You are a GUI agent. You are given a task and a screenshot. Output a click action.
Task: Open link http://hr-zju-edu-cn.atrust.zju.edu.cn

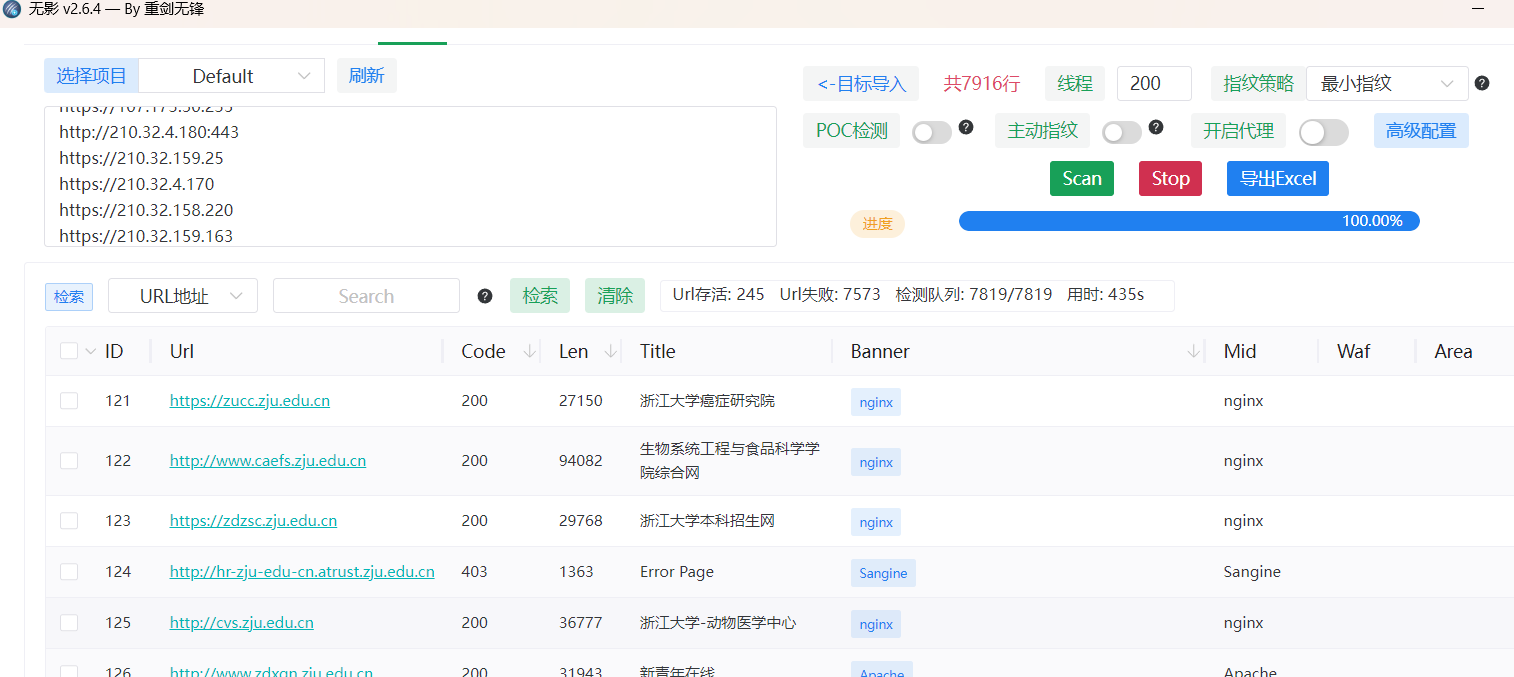tap(302, 572)
